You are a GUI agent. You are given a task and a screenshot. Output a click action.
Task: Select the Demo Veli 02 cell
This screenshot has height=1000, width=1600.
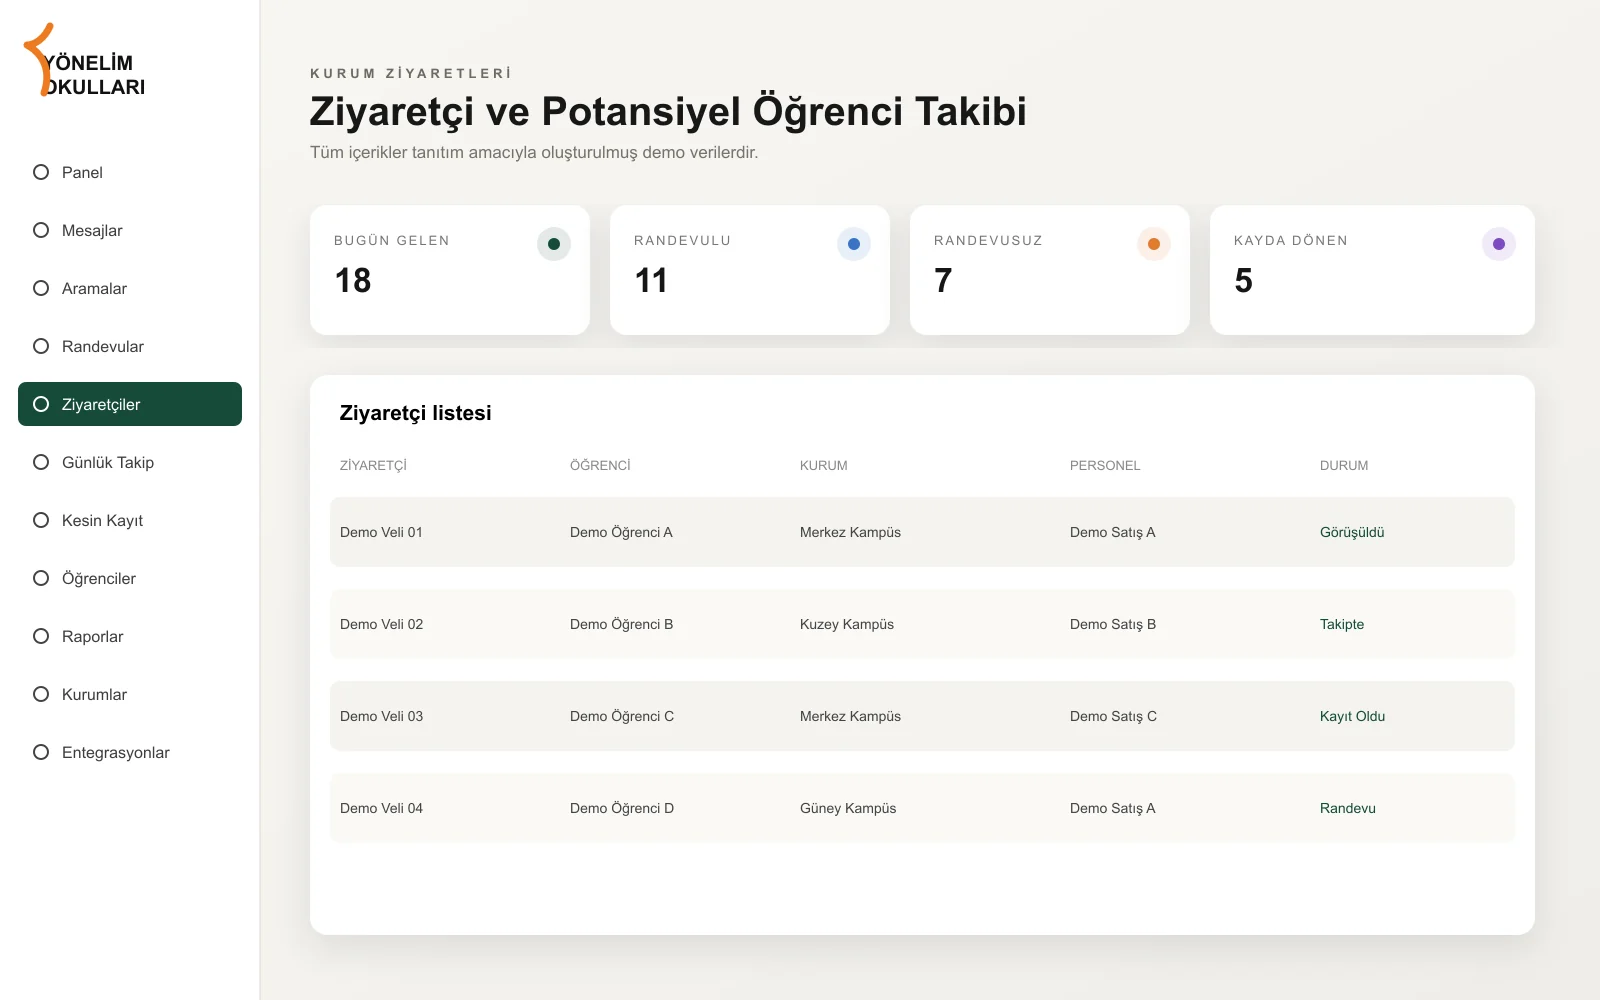tap(381, 624)
